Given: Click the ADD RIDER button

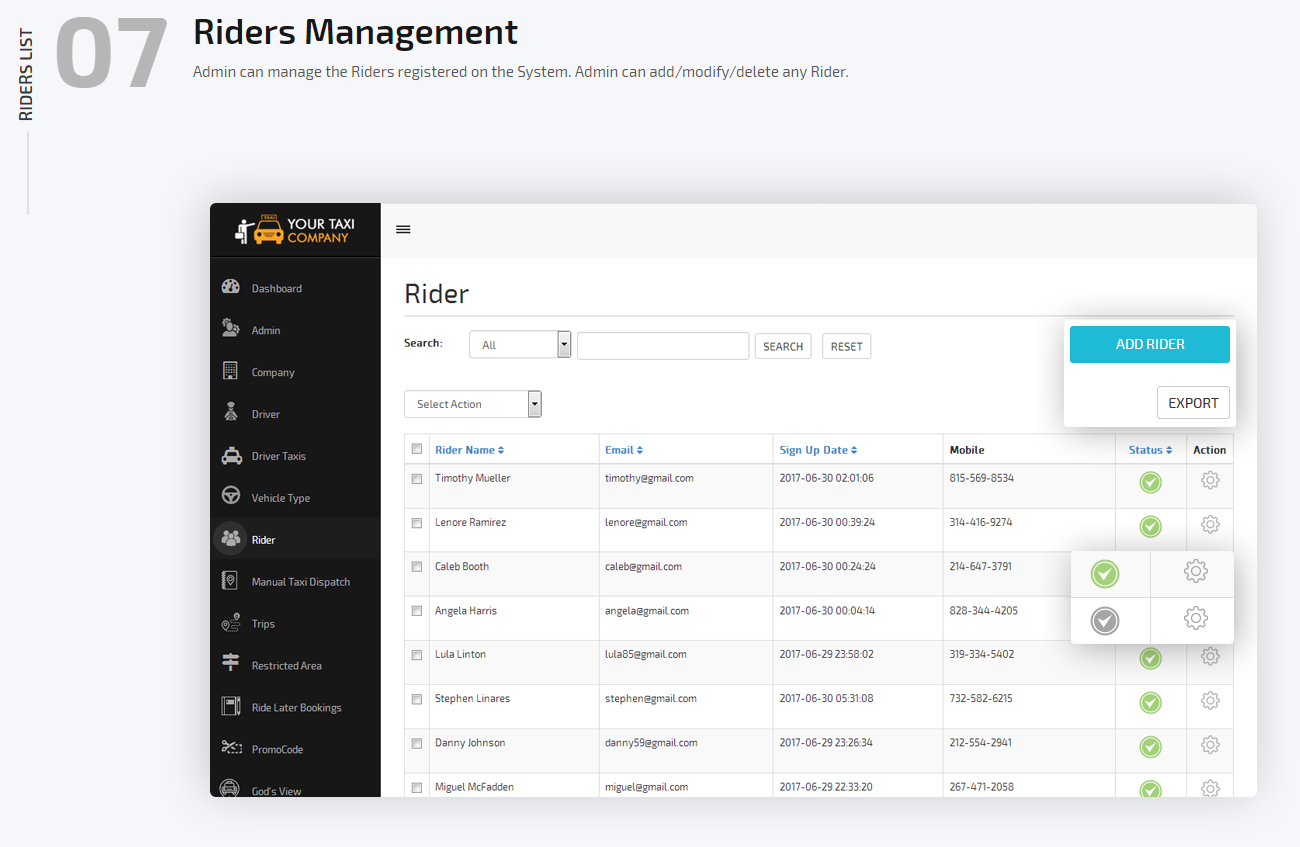Looking at the screenshot, I should pos(1149,344).
